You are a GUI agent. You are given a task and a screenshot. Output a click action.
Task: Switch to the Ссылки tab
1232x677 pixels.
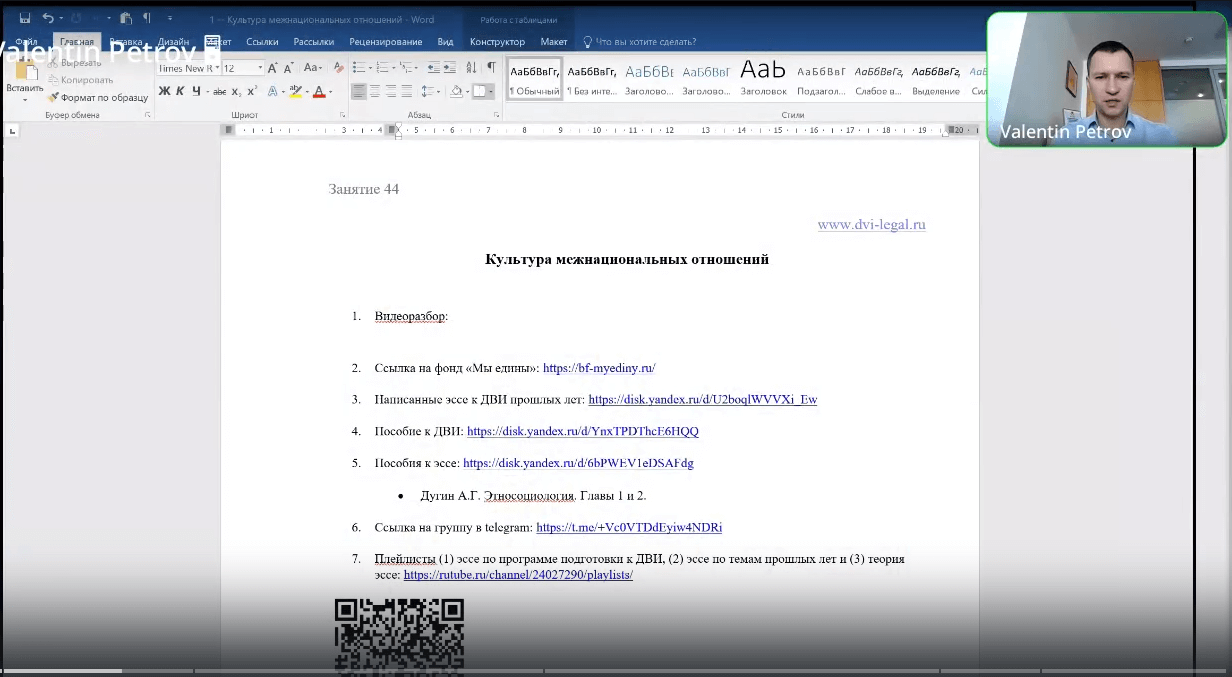tap(262, 42)
